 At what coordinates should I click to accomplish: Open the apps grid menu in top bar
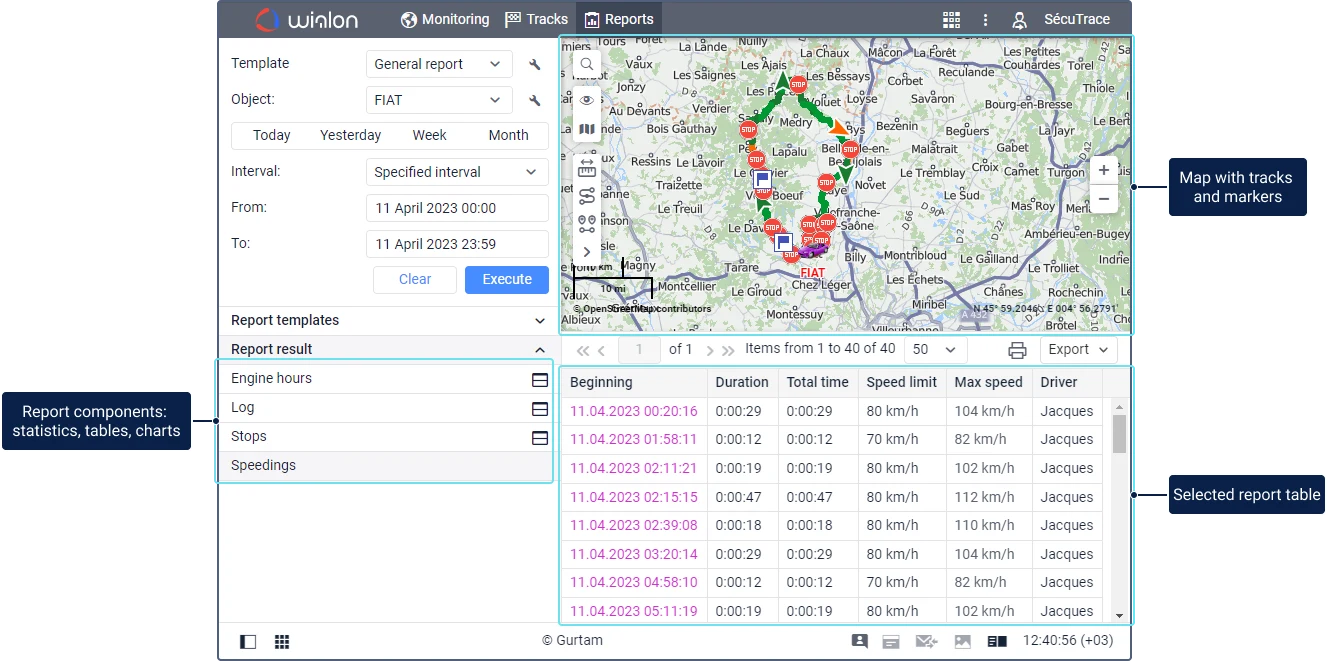951,20
